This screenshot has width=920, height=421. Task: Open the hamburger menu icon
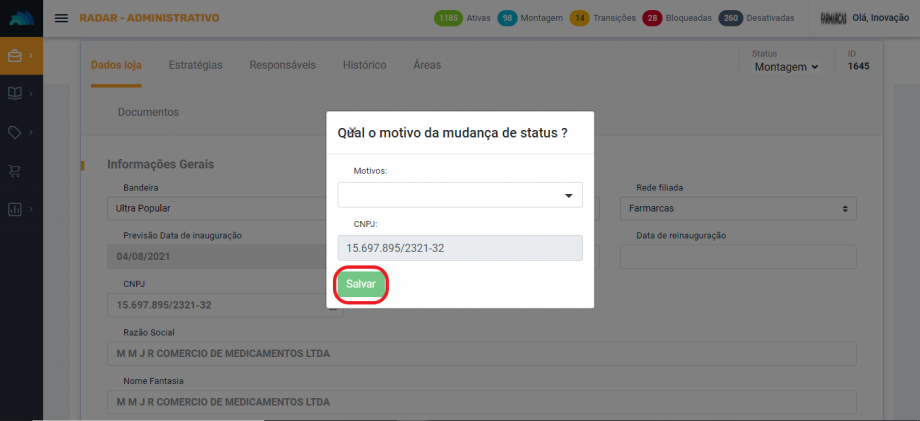tap(62, 18)
